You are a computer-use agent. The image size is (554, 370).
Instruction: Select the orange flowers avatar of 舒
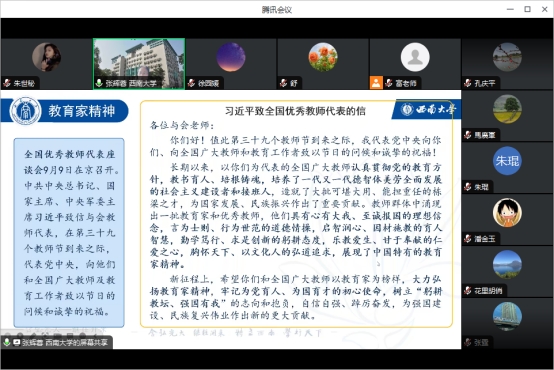click(323, 57)
